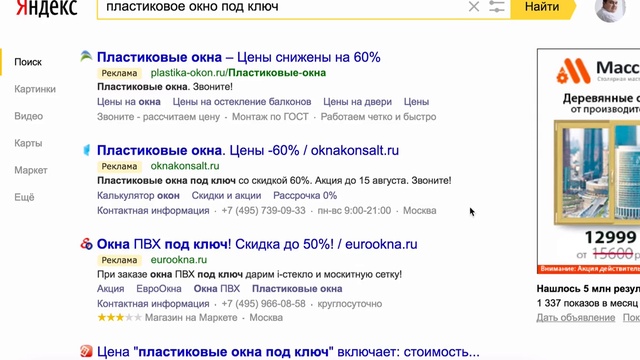Open search settings sliders icon

[497, 7]
